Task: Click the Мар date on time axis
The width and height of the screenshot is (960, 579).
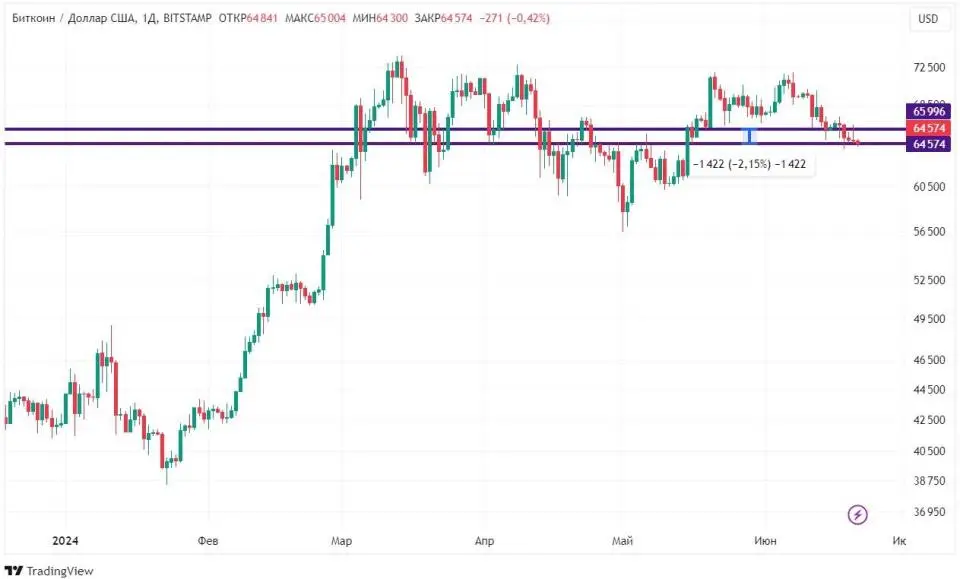Action: pyautogui.click(x=342, y=541)
